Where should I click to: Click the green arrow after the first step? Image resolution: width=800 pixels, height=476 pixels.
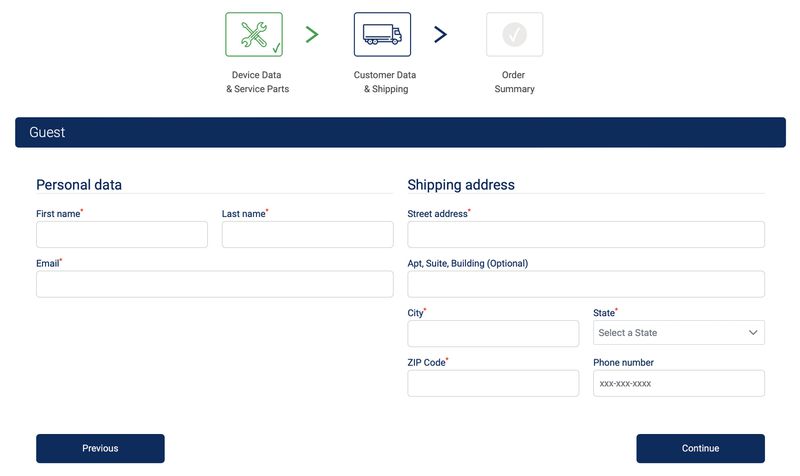312,35
